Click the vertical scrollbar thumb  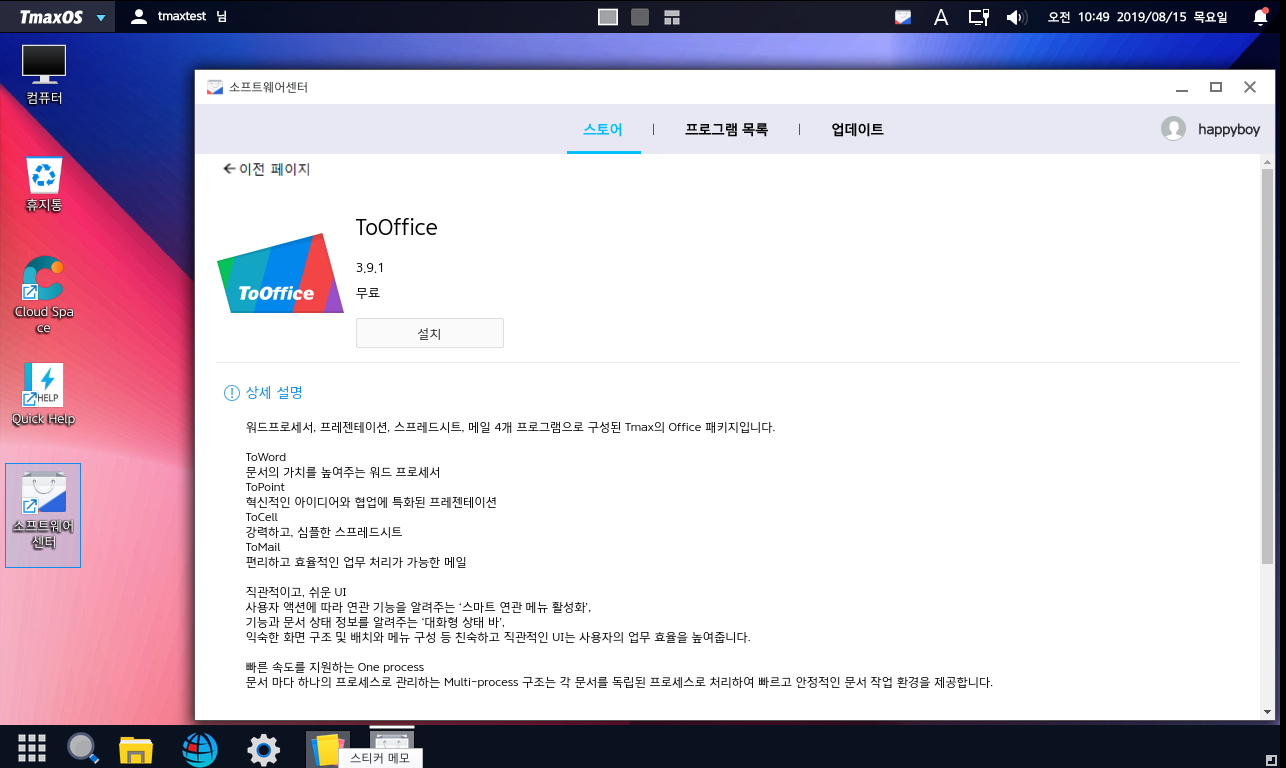pos(1268,365)
